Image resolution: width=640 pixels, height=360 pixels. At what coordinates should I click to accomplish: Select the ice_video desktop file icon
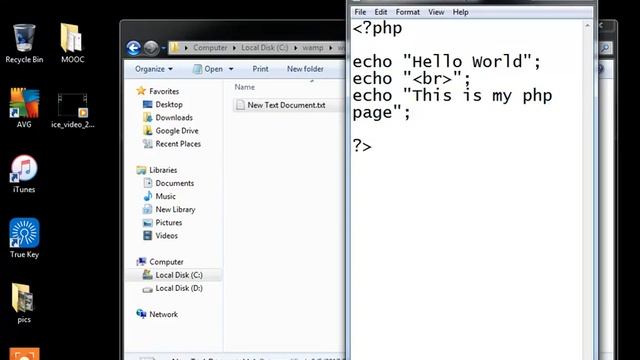(73, 110)
